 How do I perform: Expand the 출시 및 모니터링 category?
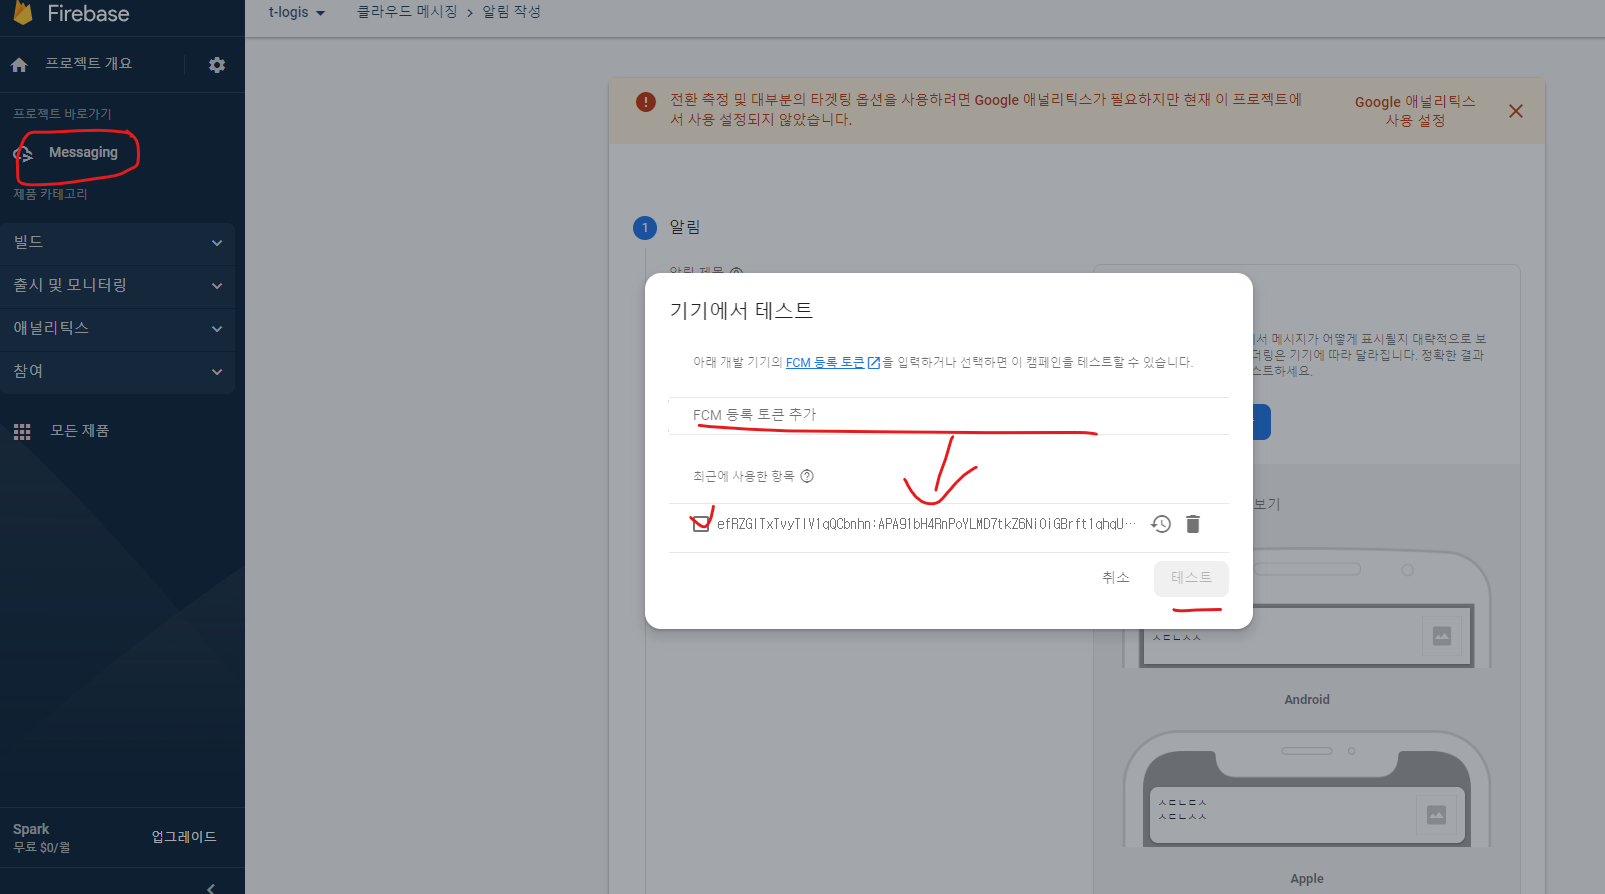(118, 286)
